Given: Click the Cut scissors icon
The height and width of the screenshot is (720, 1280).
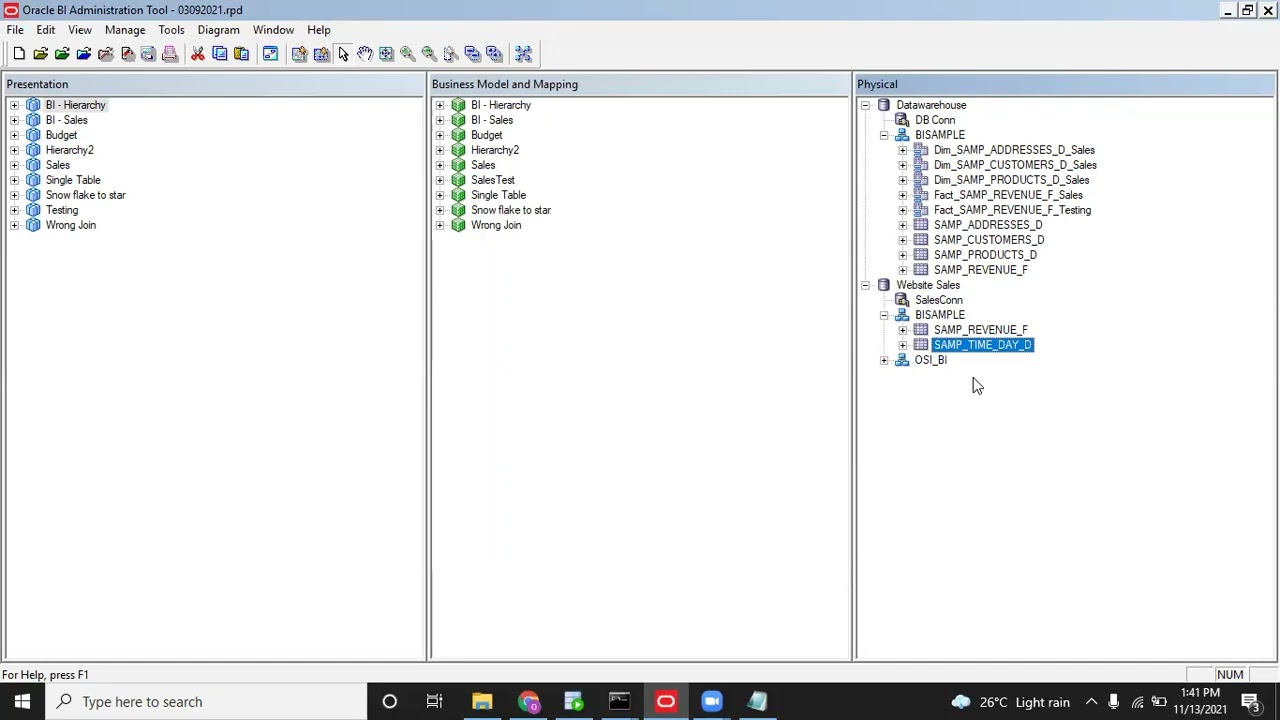Looking at the screenshot, I should coord(198,54).
